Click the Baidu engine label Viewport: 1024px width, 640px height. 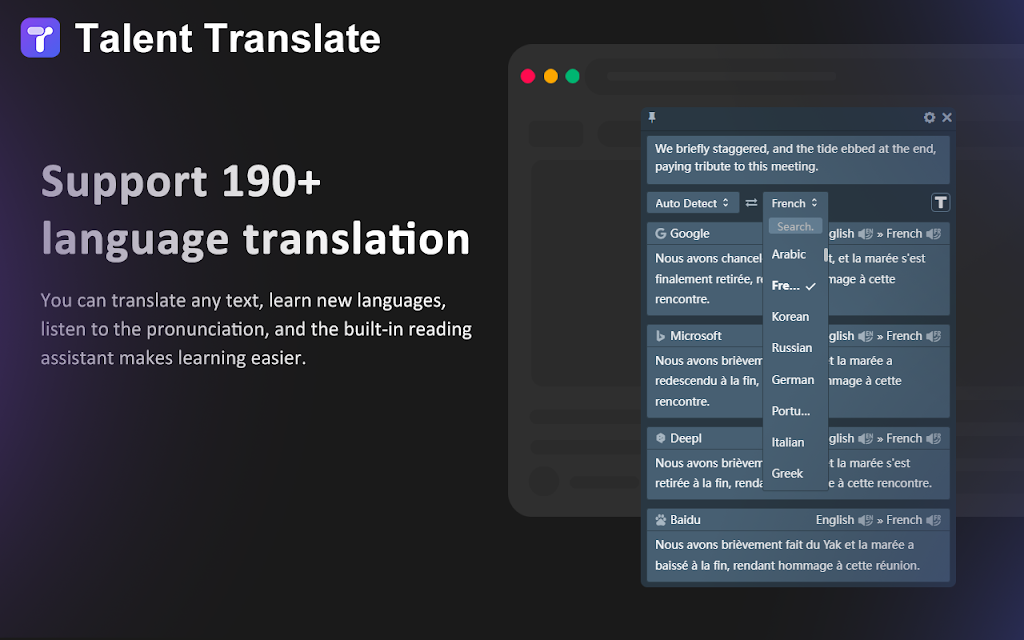[685, 520]
